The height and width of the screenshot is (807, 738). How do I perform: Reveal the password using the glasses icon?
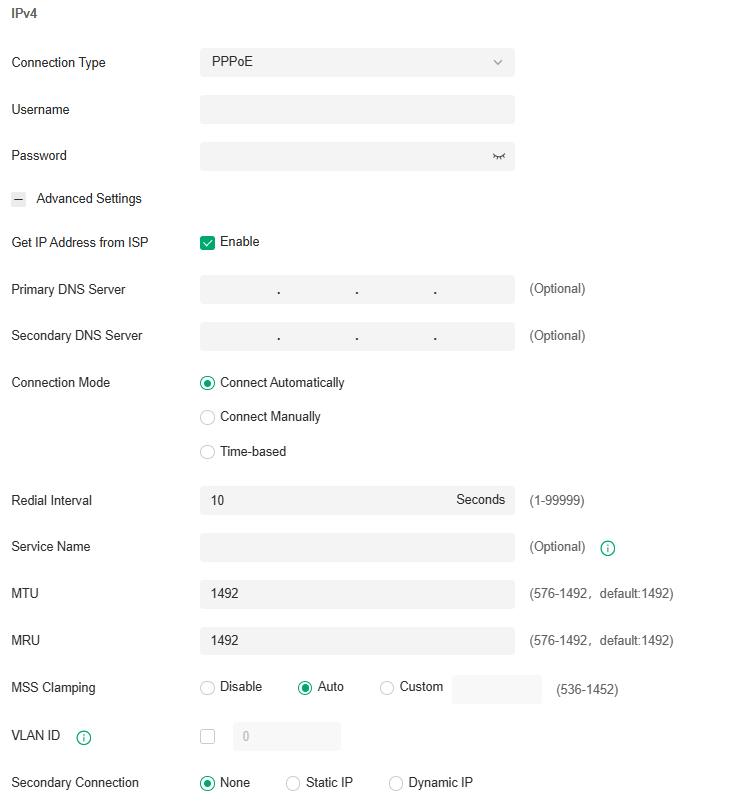[x=499, y=156]
